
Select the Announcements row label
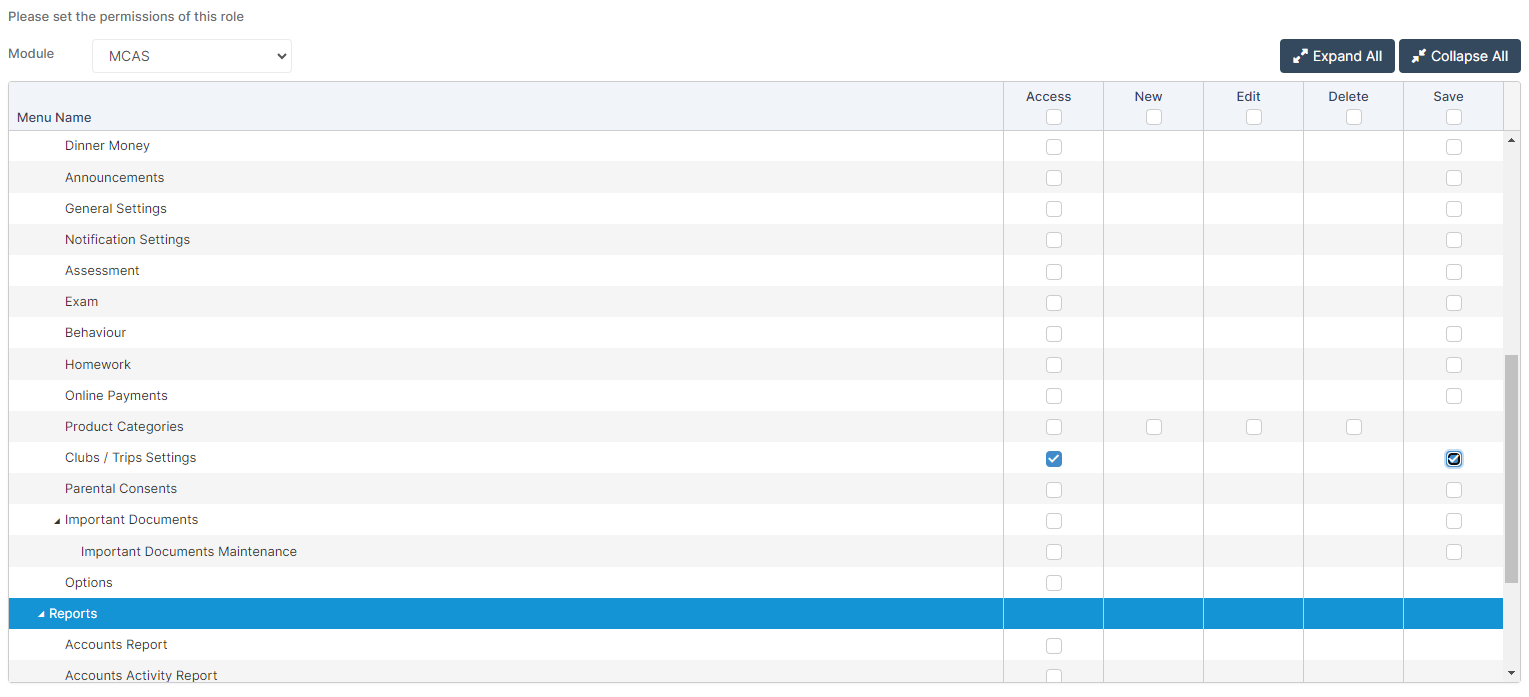pos(114,178)
